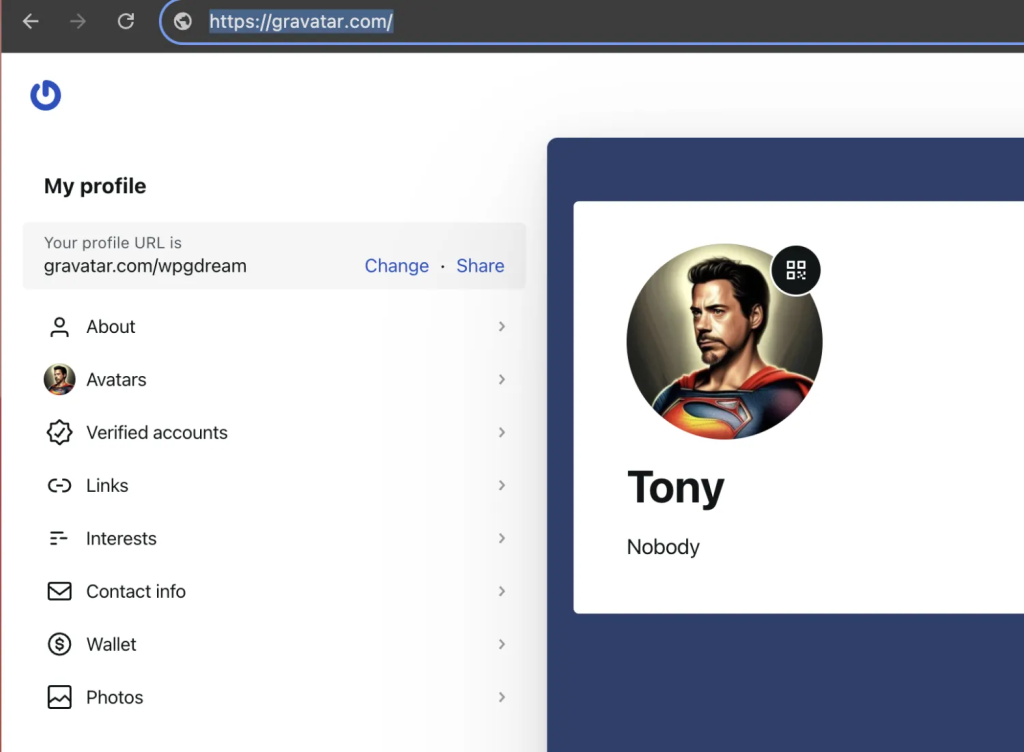The image size is (1024, 752).
Task: Click the Wallet dollar icon
Action: coord(59,644)
